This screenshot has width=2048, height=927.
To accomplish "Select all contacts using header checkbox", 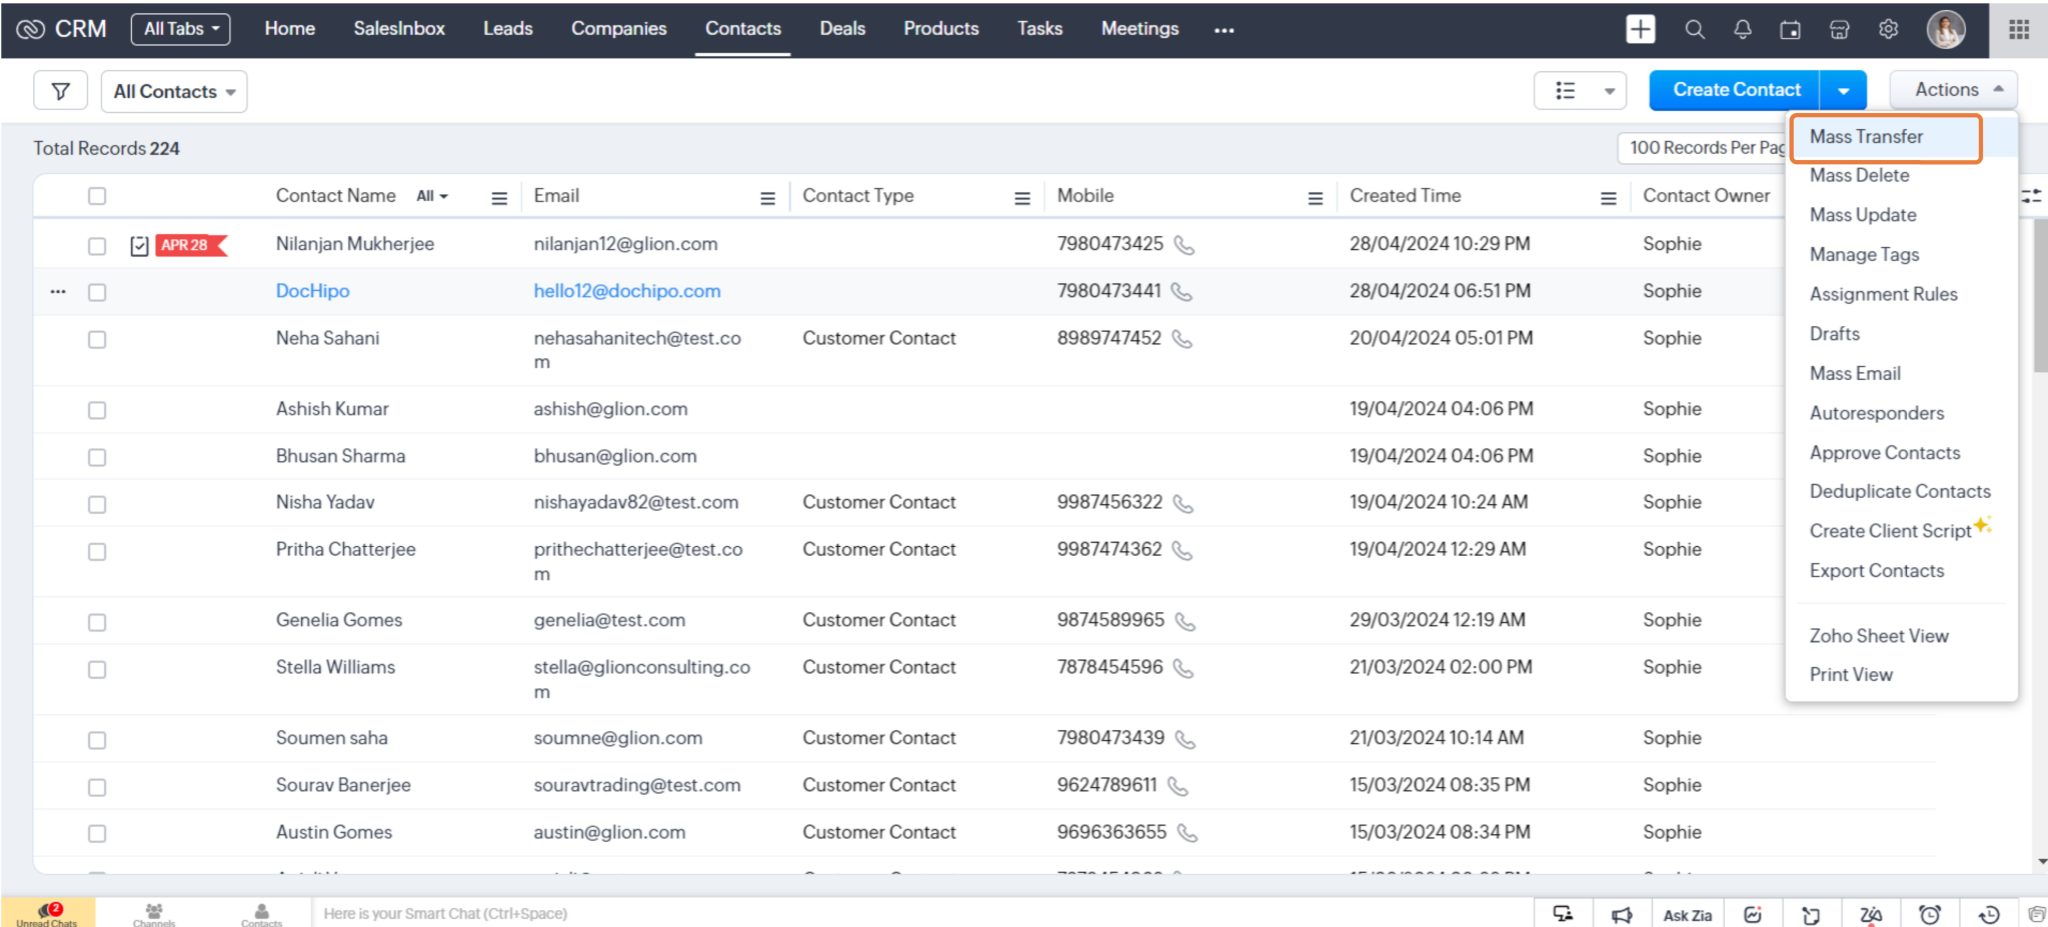I will tap(97, 196).
